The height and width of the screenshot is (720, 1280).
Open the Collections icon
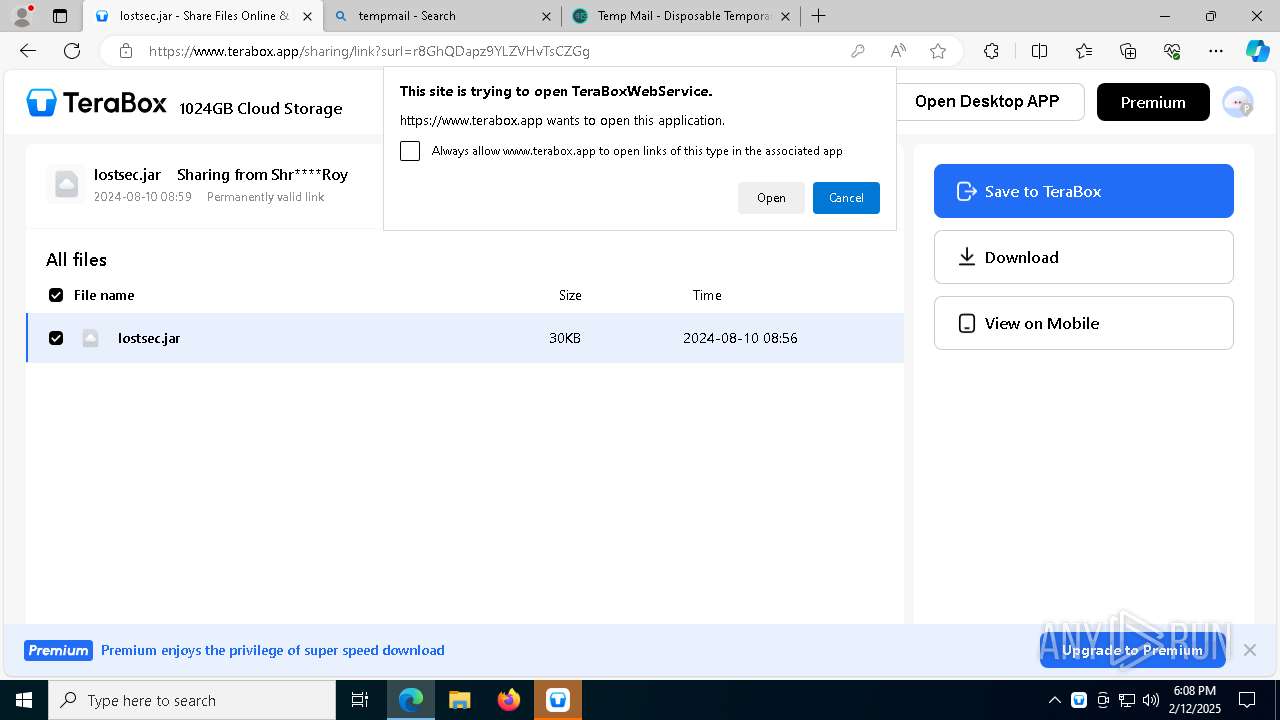(x=1128, y=51)
